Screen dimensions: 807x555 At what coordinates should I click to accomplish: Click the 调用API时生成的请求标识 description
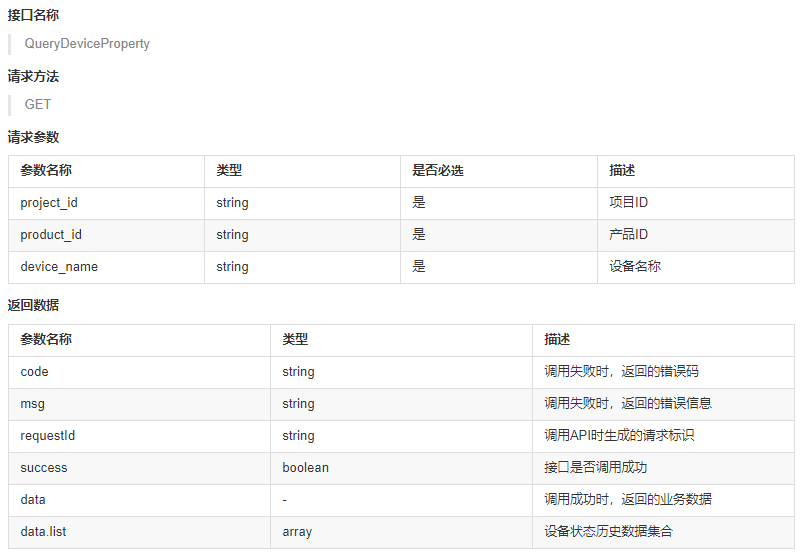point(619,436)
